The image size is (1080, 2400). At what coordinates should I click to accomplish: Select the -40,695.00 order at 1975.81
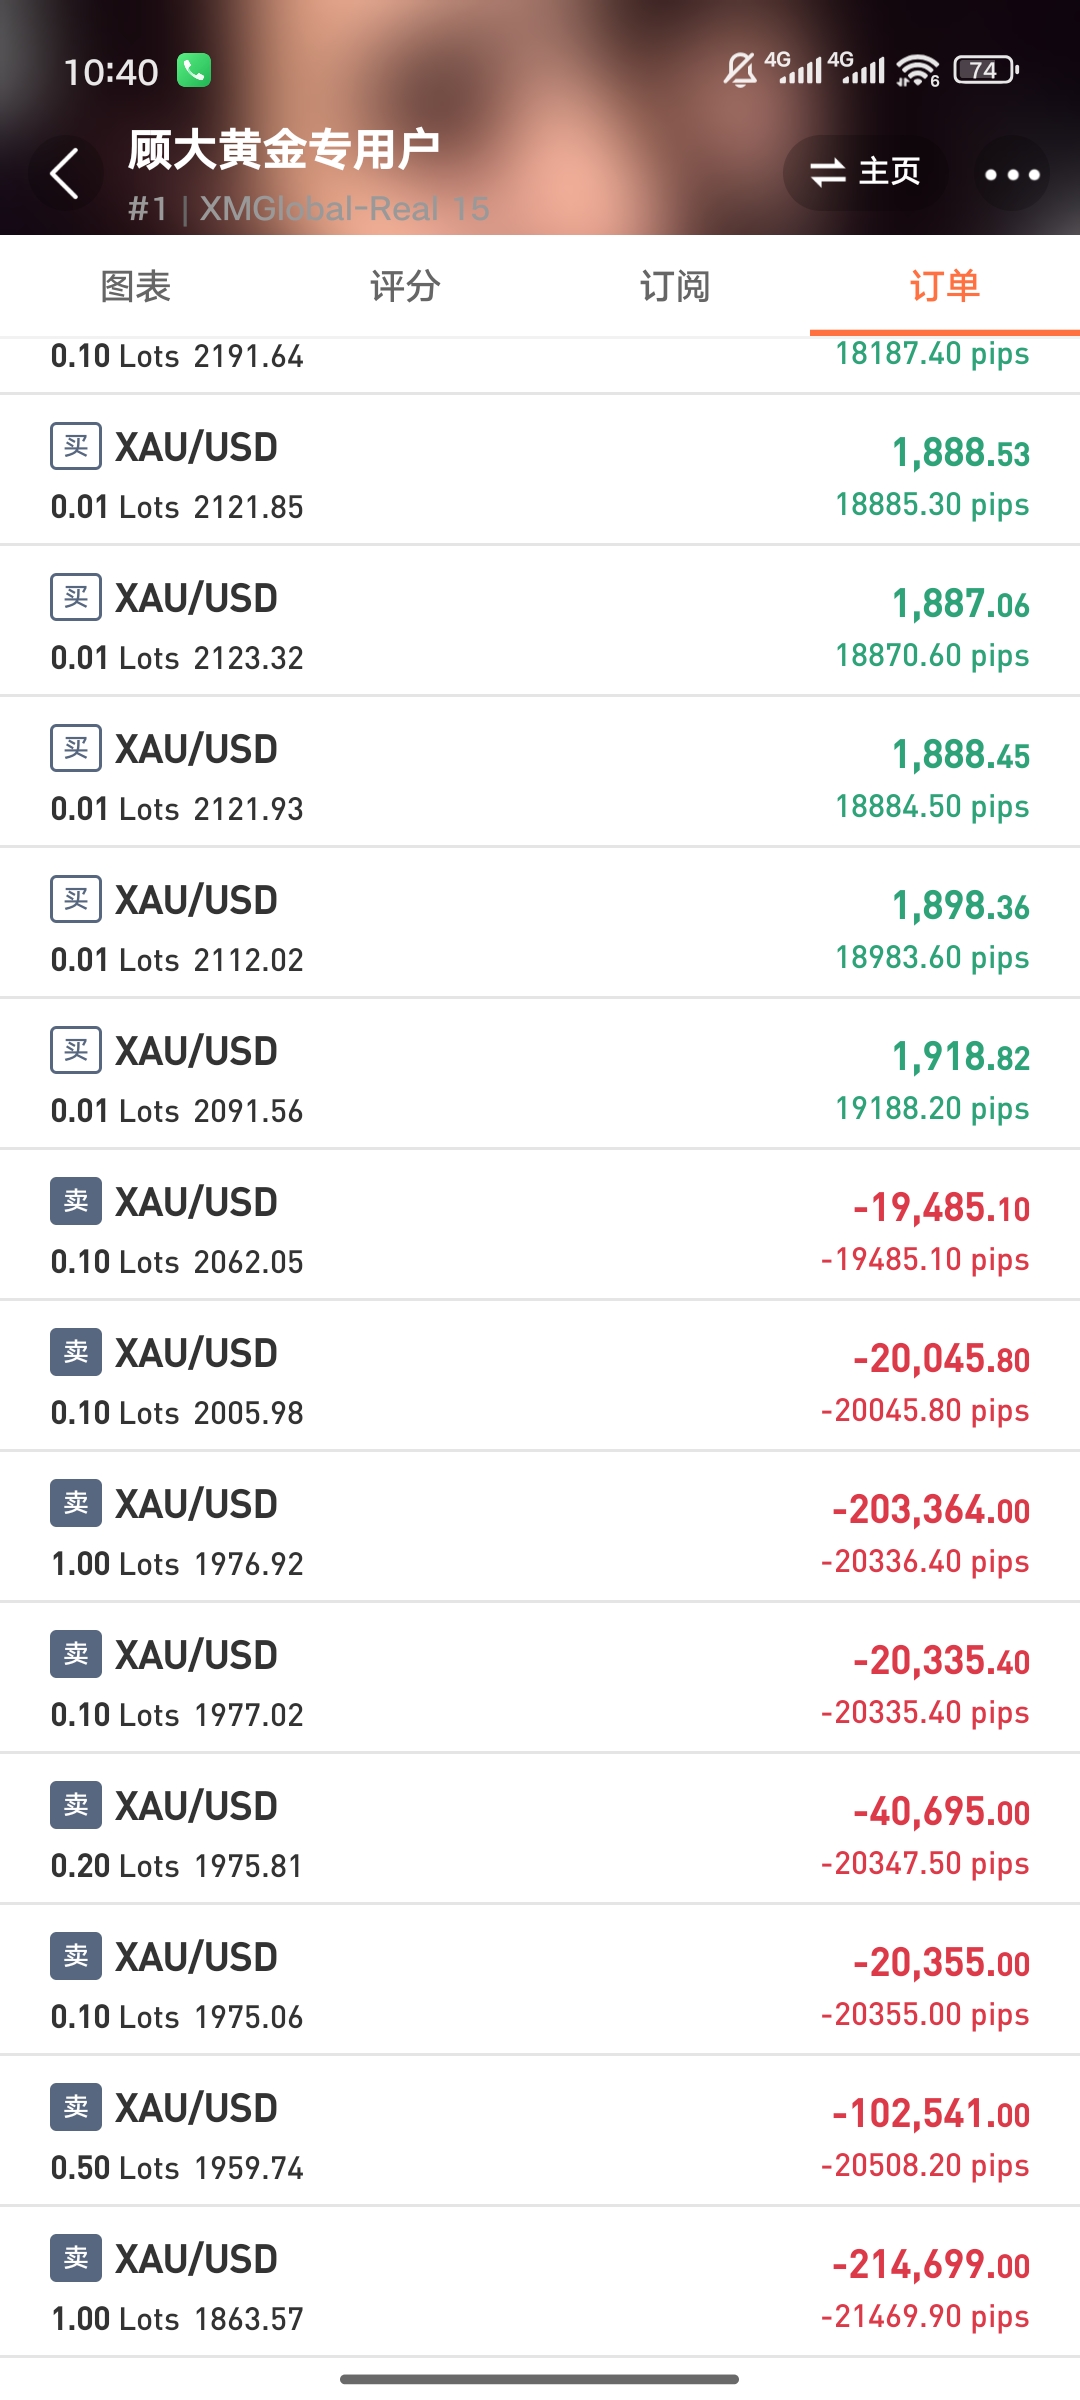pos(540,1829)
